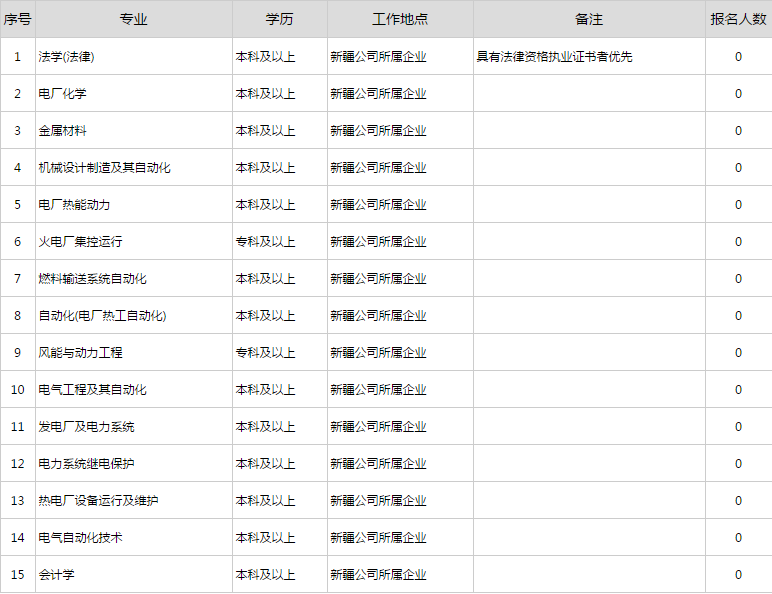This screenshot has width=772, height=594.
Task: Click the 电气工程及其自动化 entry
Action: (92, 390)
